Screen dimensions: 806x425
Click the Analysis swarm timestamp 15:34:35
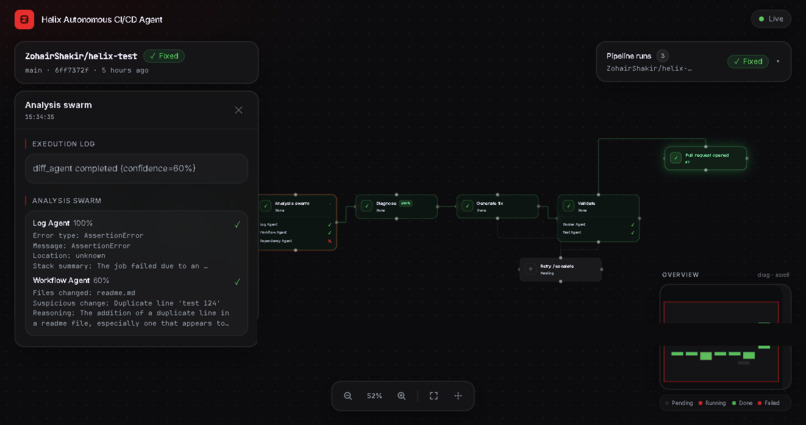click(40, 117)
